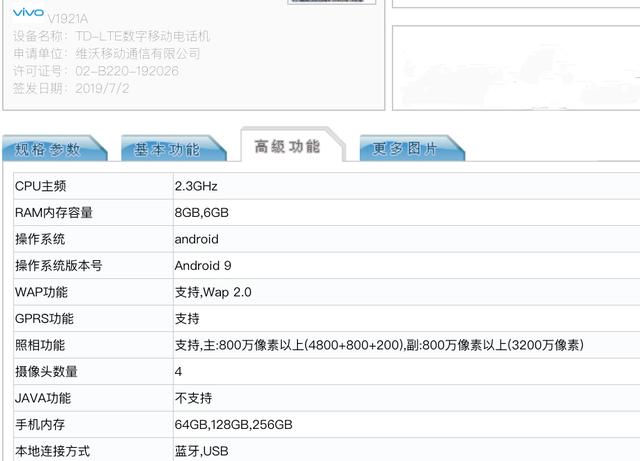
Task: Select the 设备名称 TD-LTE数字移动电话机 line
Action: pyautogui.click(x=111, y=36)
